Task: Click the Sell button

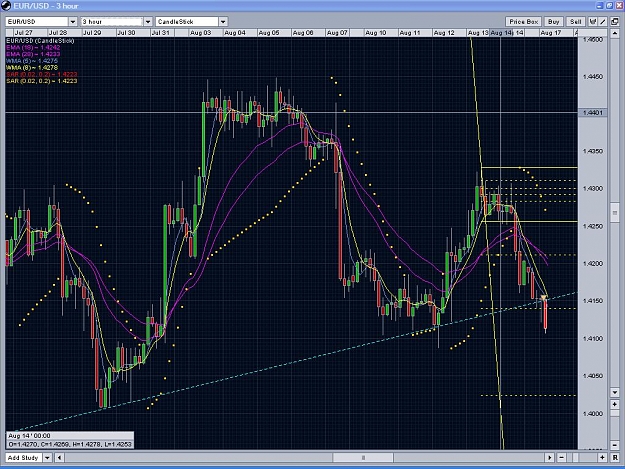Action: pyautogui.click(x=575, y=22)
